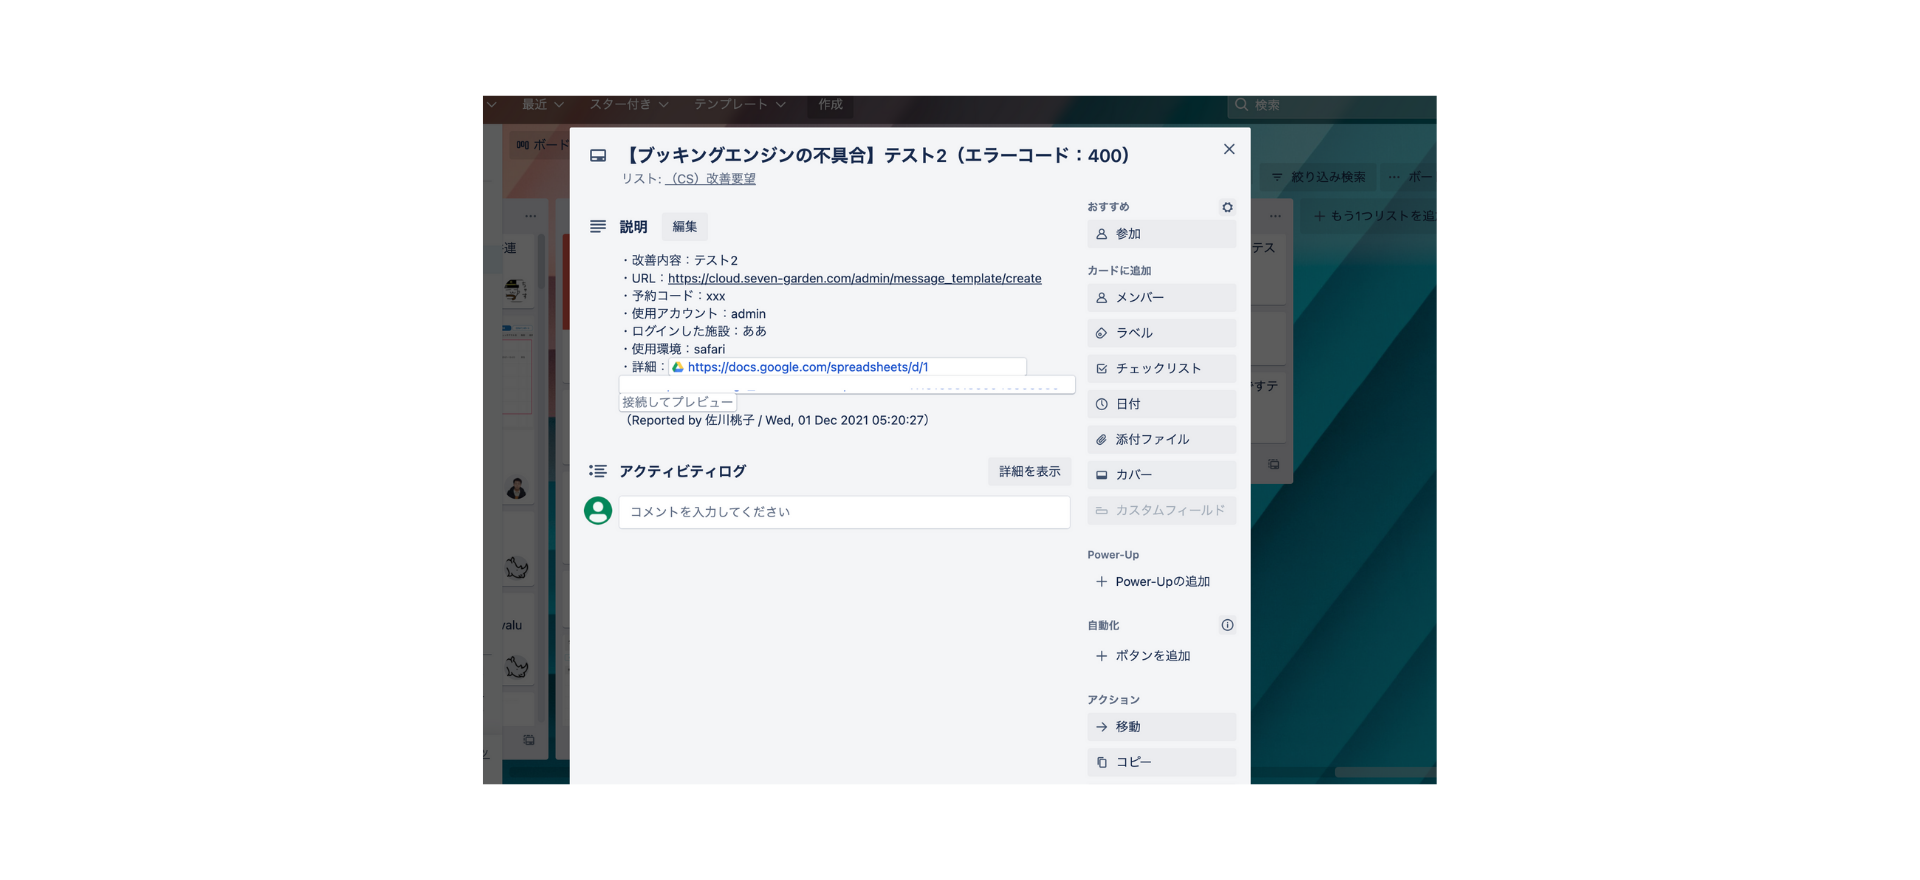Click the 予約コード：xxx line

[x=675, y=296]
